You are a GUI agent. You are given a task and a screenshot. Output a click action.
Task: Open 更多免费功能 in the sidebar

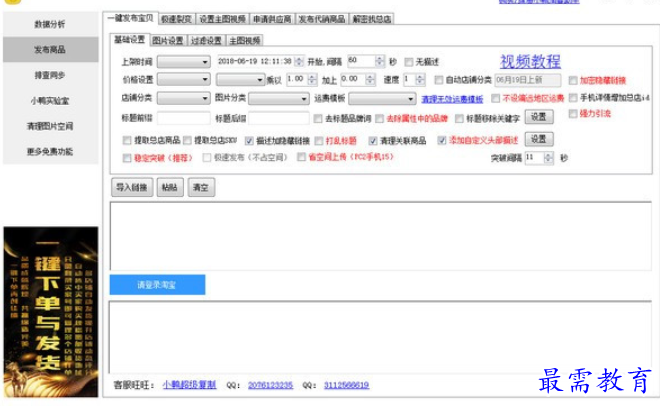50,152
